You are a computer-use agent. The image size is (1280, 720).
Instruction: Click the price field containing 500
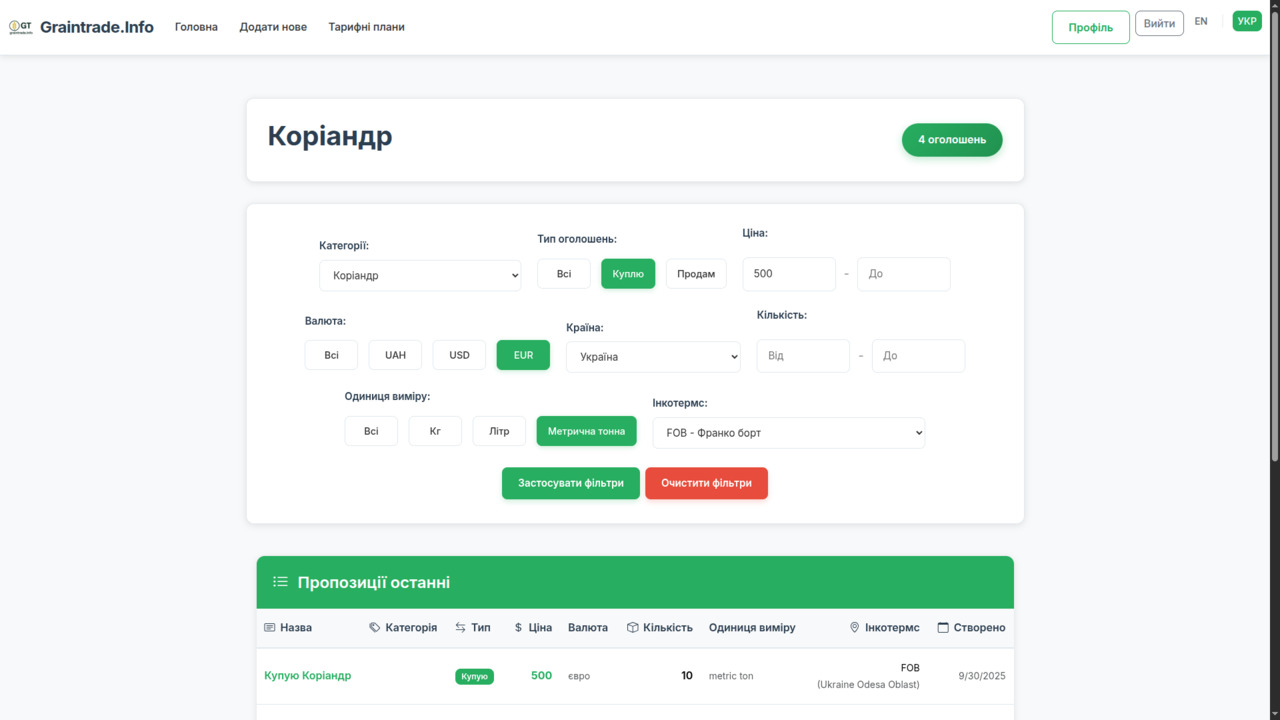point(788,273)
